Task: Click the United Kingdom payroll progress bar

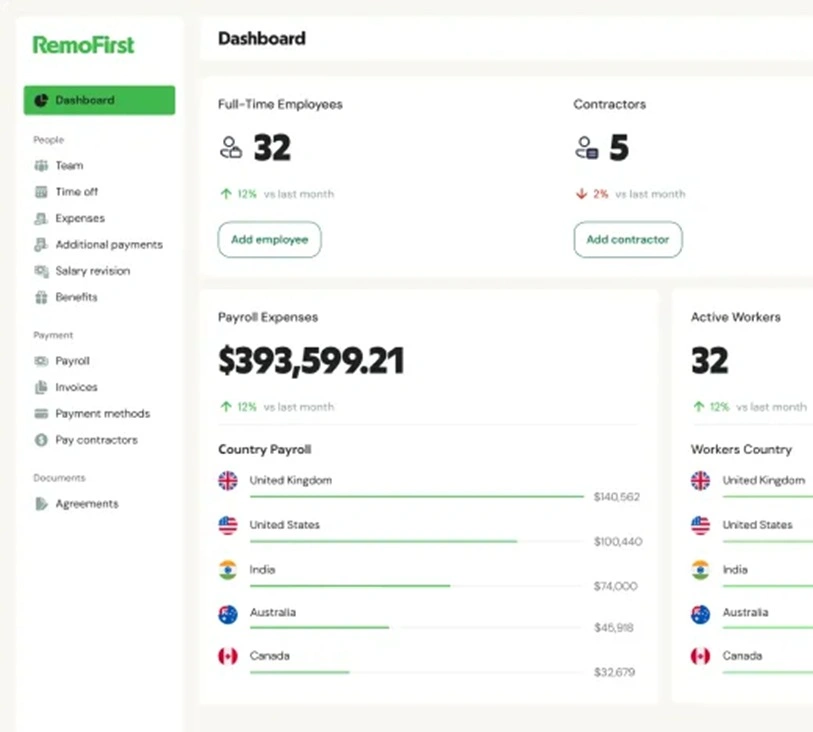Action: 416,496
